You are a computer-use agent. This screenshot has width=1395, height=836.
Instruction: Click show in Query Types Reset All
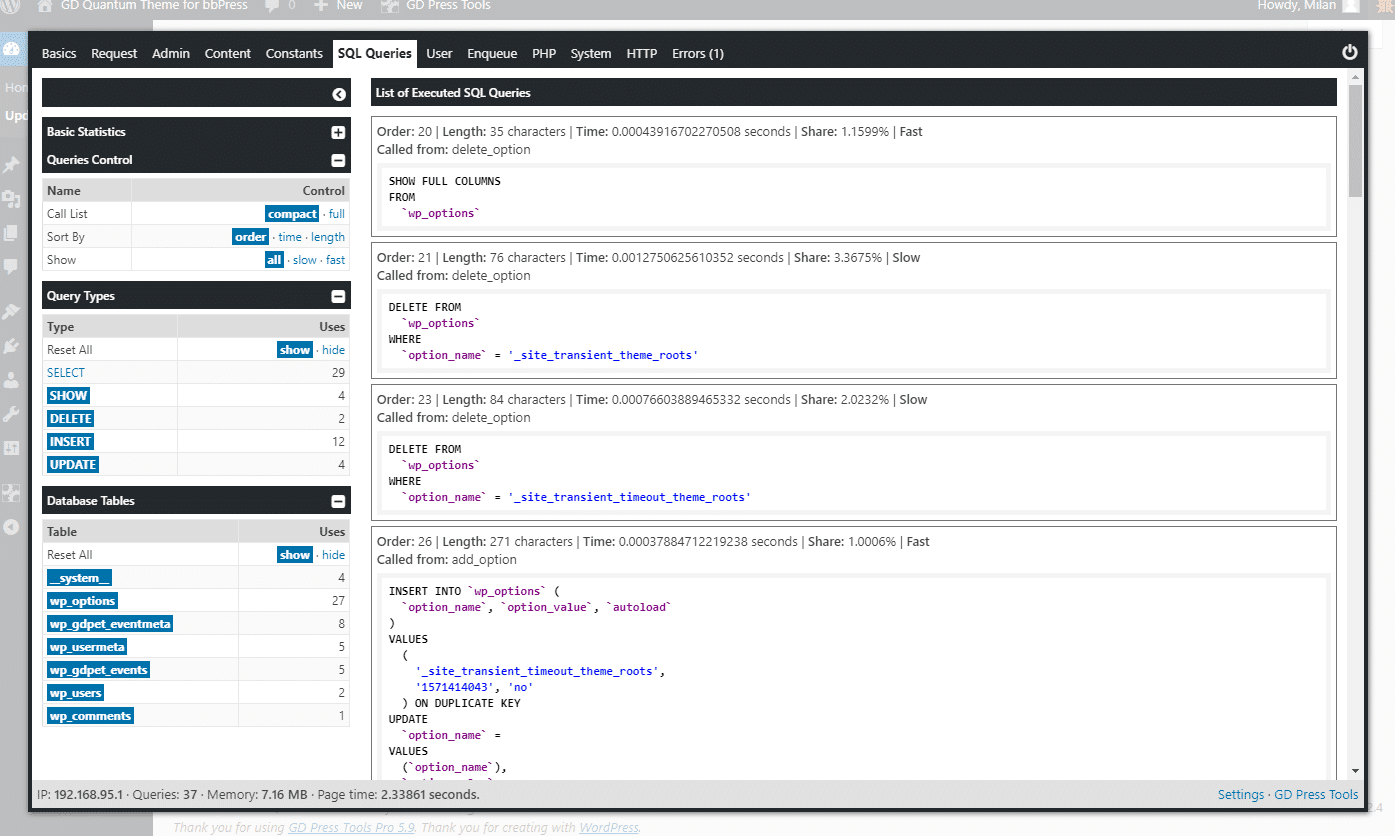coord(295,350)
